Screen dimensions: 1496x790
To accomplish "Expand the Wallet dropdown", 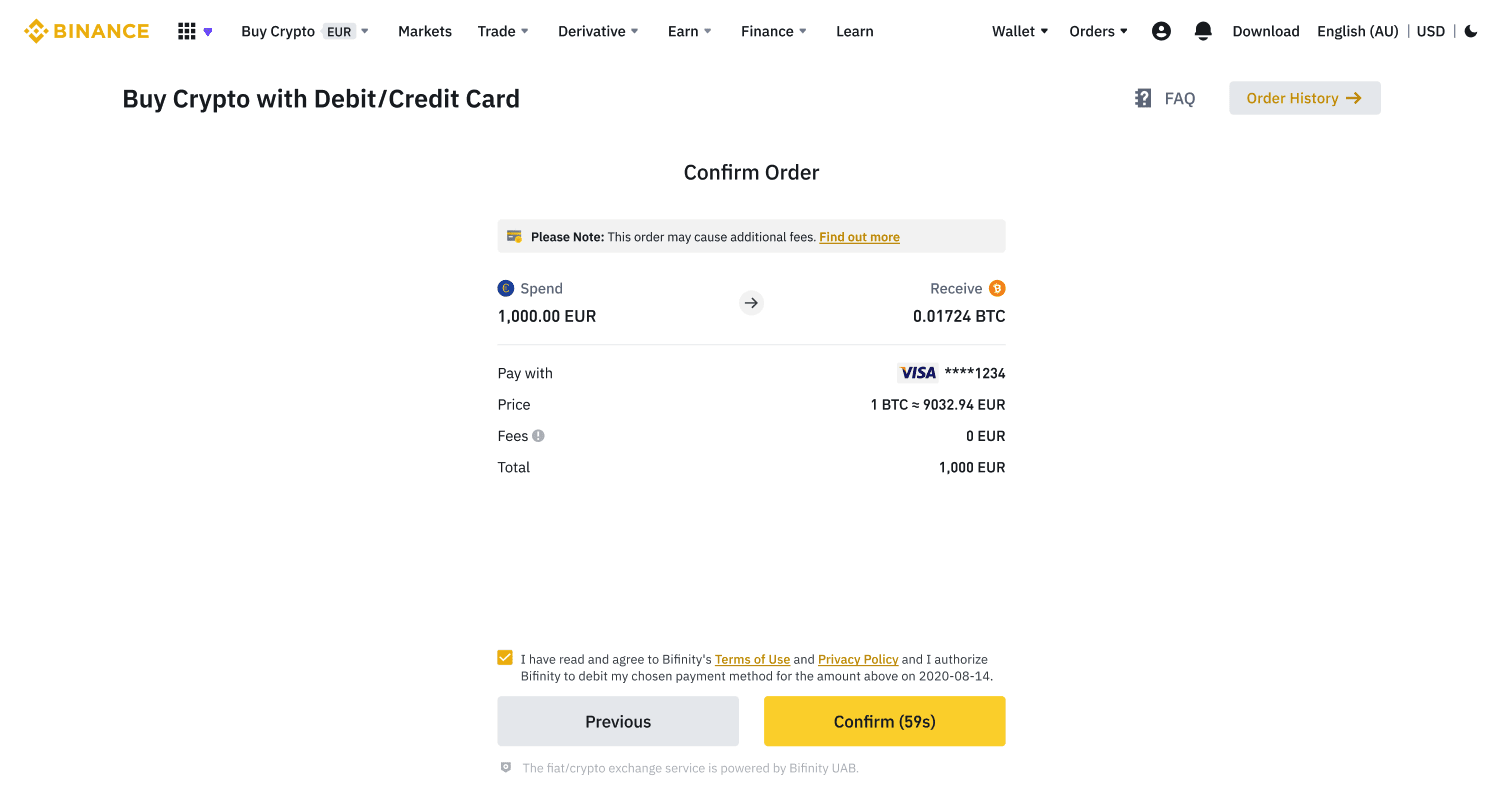I will (x=1020, y=31).
